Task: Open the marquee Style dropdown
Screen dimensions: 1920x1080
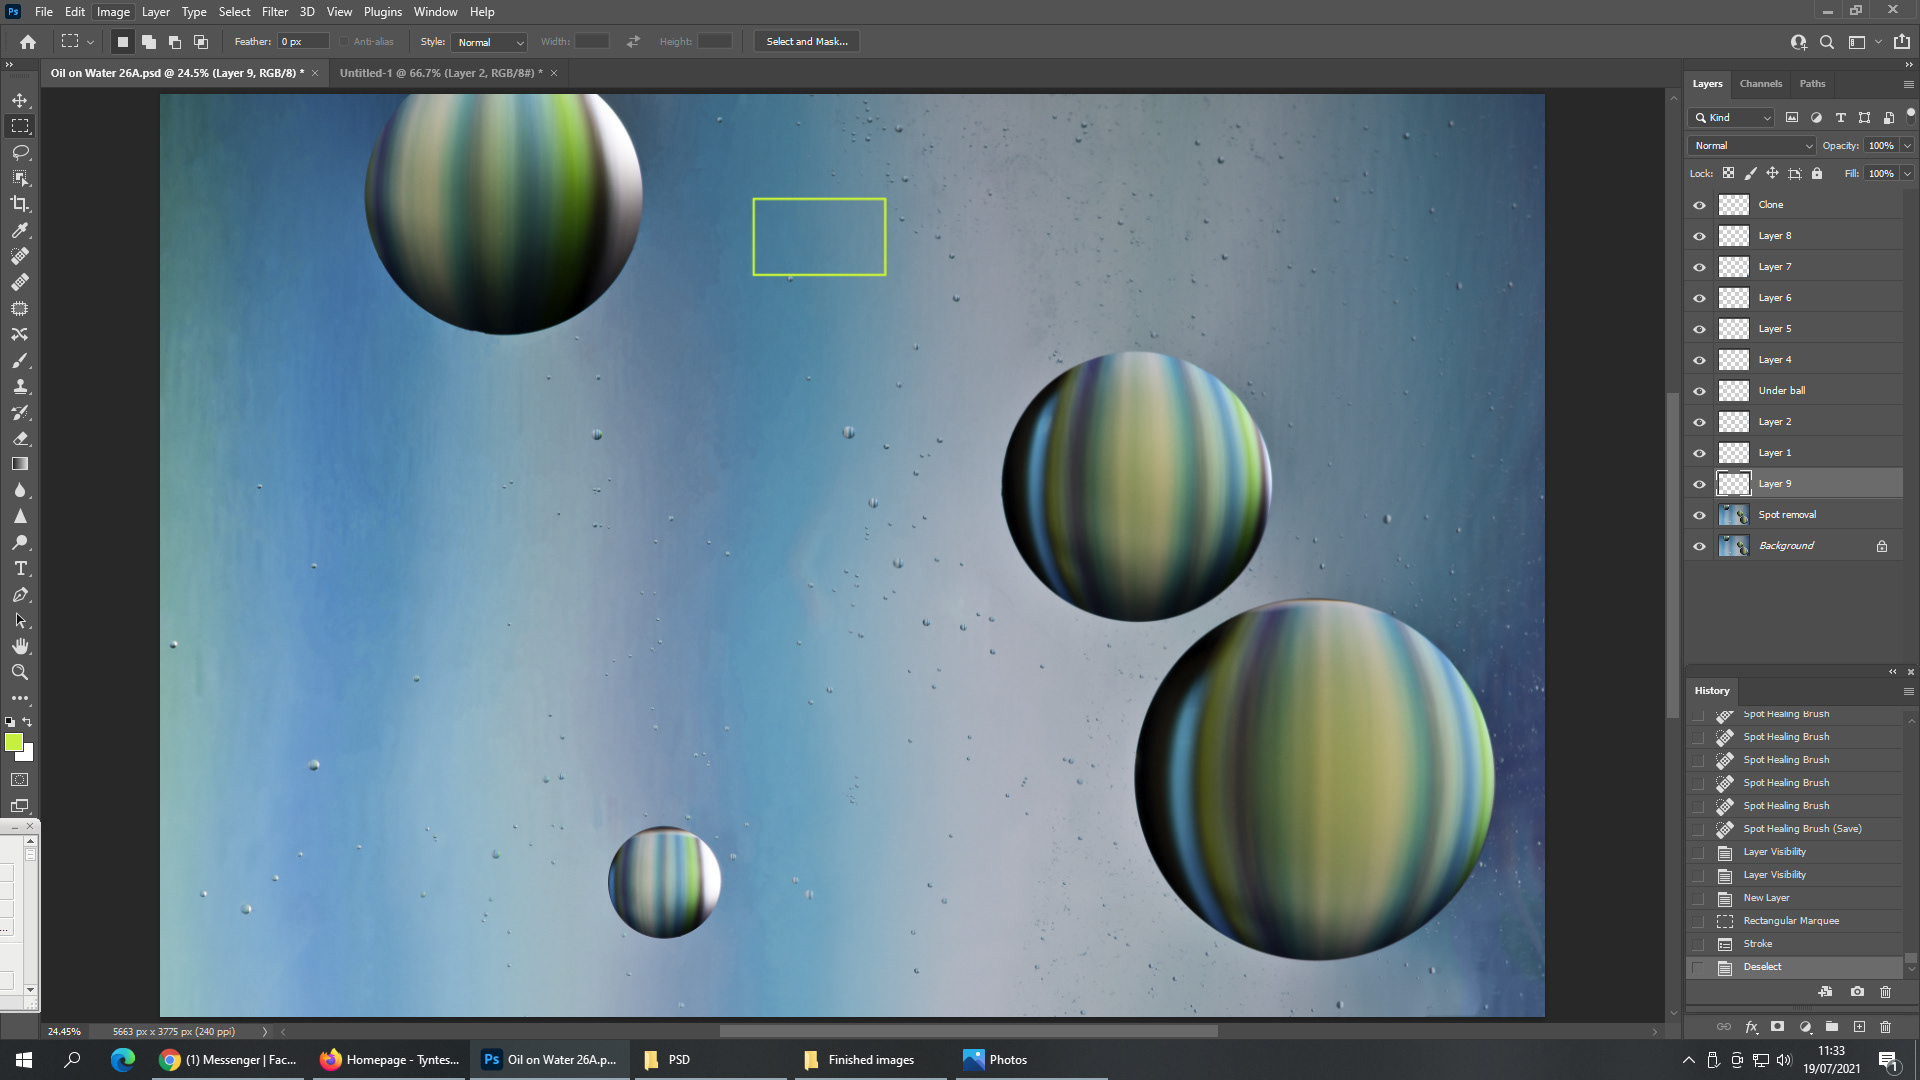Action: [489, 42]
